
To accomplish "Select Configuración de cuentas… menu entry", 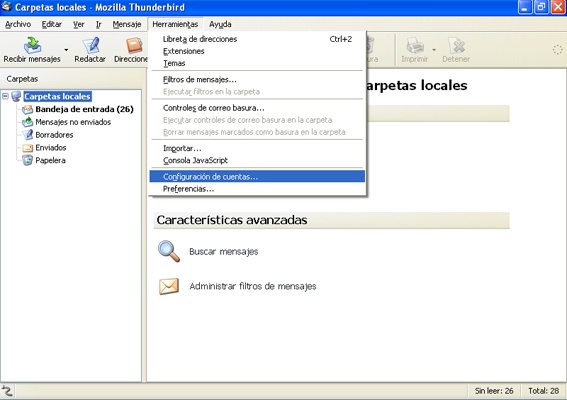I will 257,176.
